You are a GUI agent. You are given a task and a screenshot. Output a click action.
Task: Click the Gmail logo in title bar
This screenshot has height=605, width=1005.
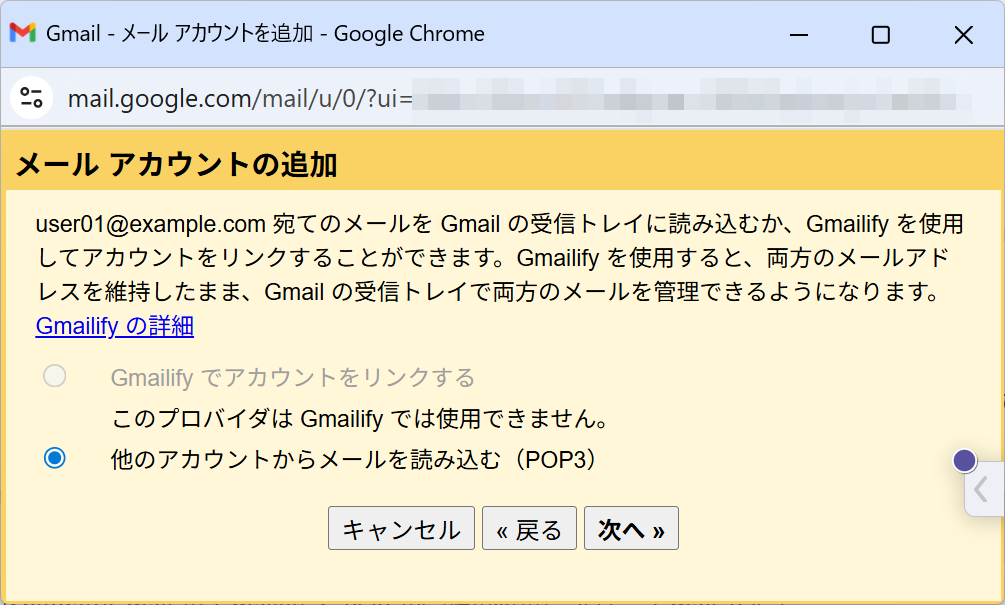pos(22,33)
